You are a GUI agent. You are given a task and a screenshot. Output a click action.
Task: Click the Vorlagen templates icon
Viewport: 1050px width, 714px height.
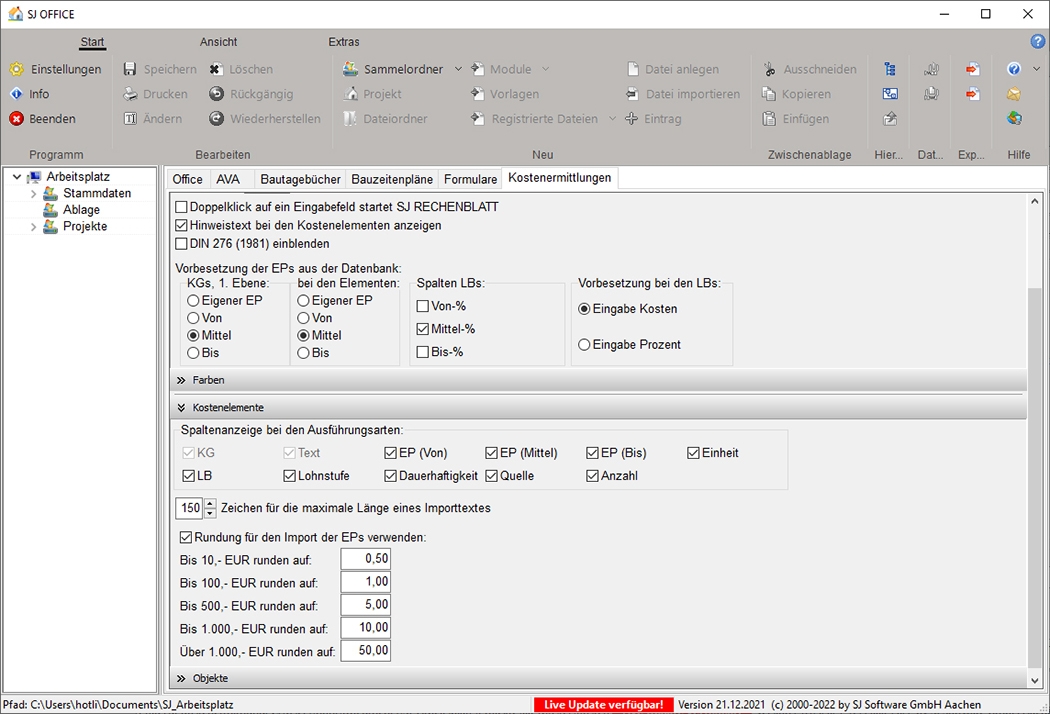(x=477, y=94)
